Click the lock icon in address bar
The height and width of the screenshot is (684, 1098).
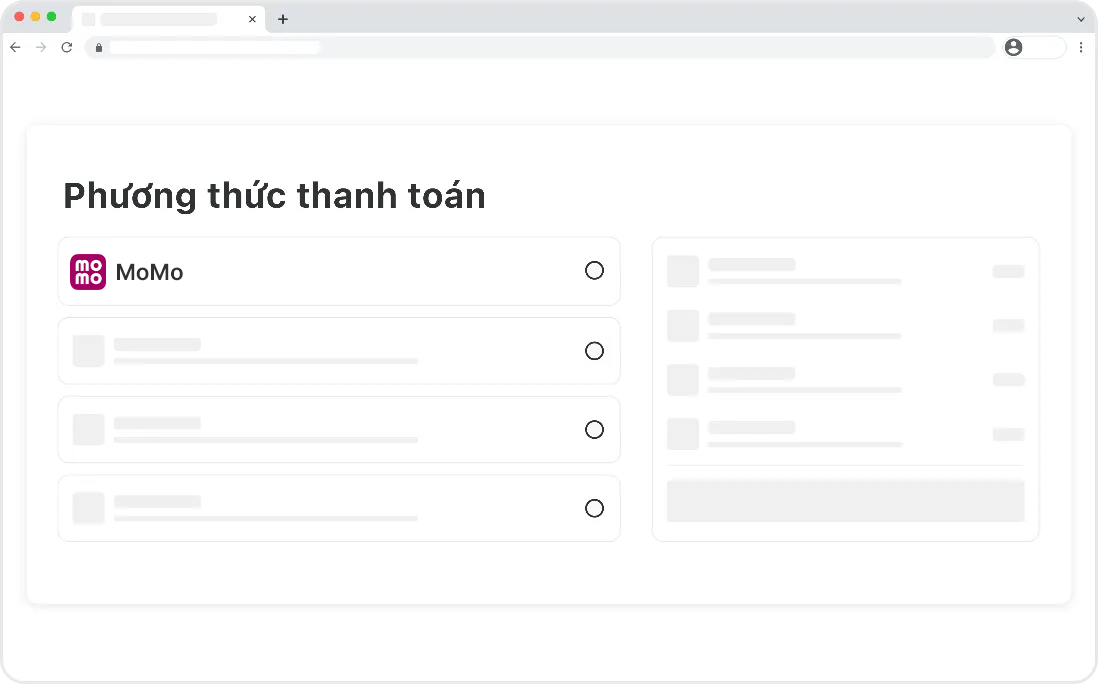point(98,47)
